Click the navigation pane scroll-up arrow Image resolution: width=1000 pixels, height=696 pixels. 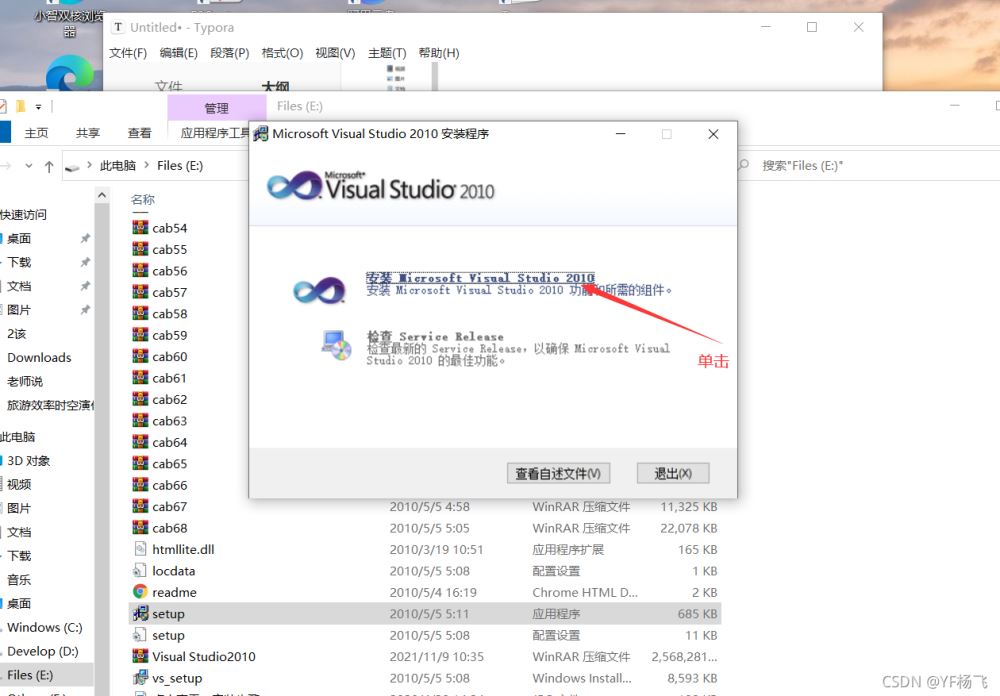coord(102,195)
